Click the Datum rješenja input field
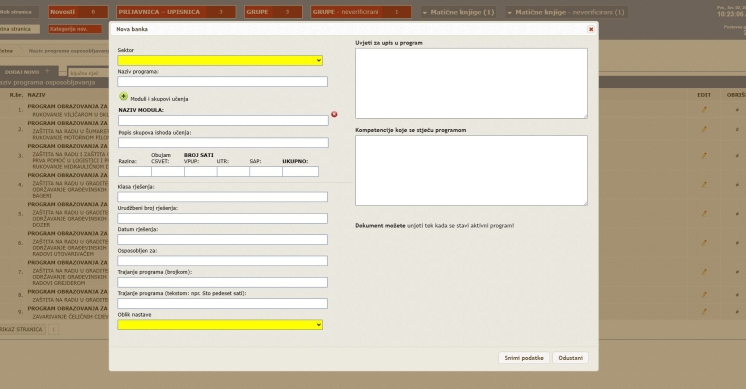Image resolution: width=746 pixels, height=389 pixels. tap(222, 239)
